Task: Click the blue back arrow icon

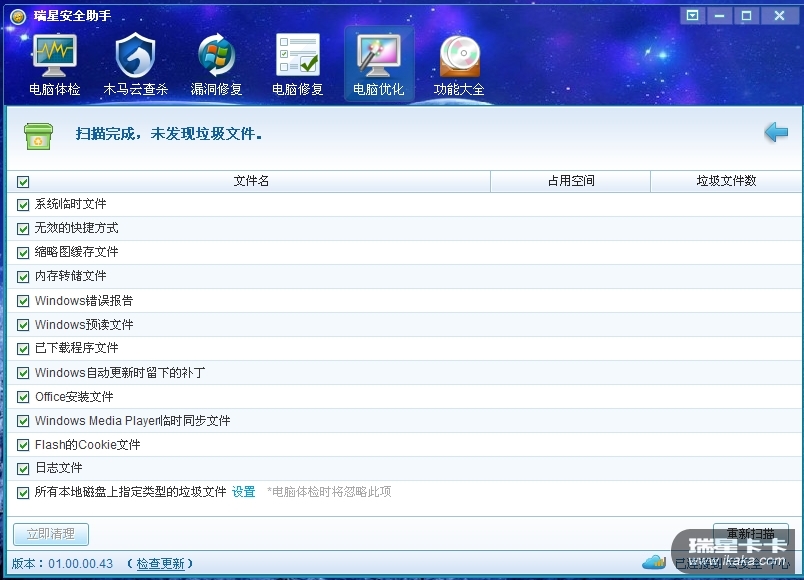Action: pos(776,132)
